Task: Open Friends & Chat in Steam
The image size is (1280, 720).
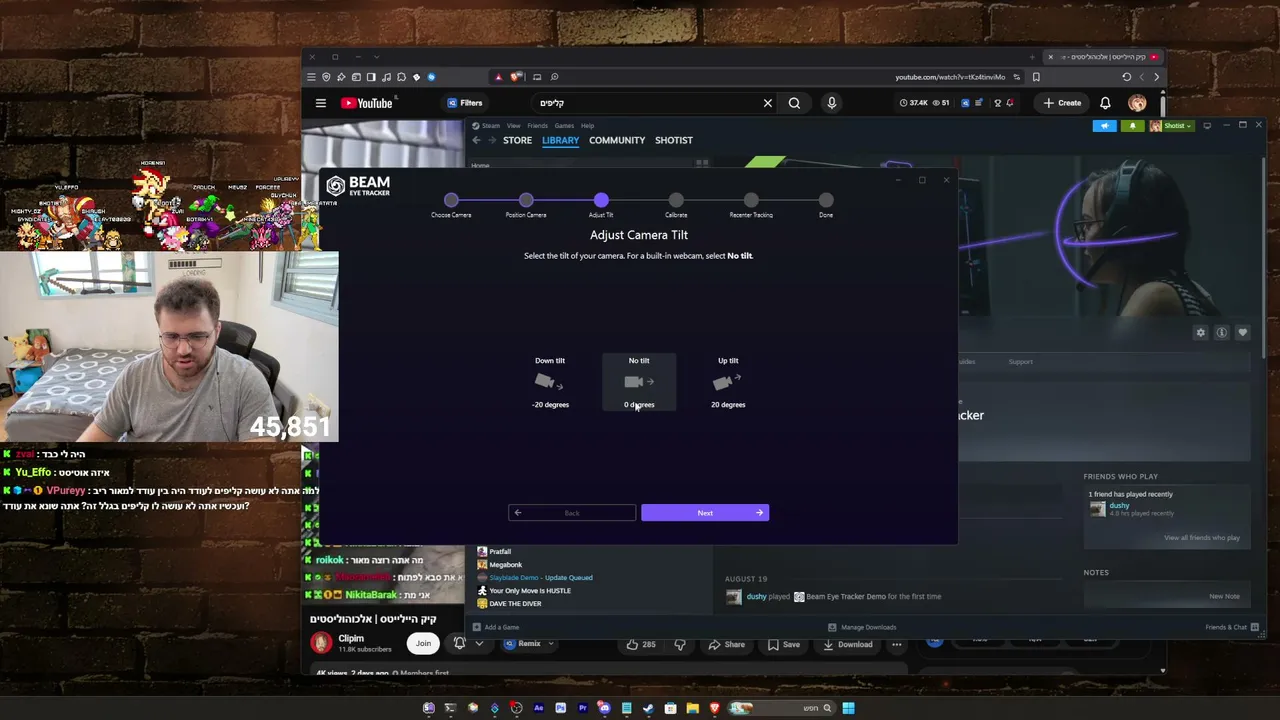Action: click(x=1232, y=627)
